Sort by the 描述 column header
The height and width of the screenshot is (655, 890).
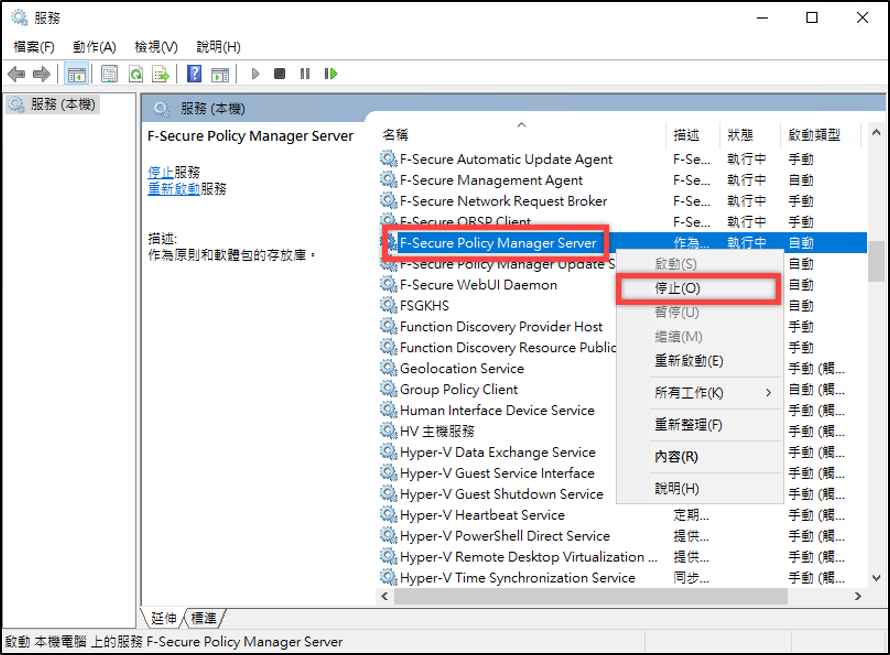click(692, 135)
